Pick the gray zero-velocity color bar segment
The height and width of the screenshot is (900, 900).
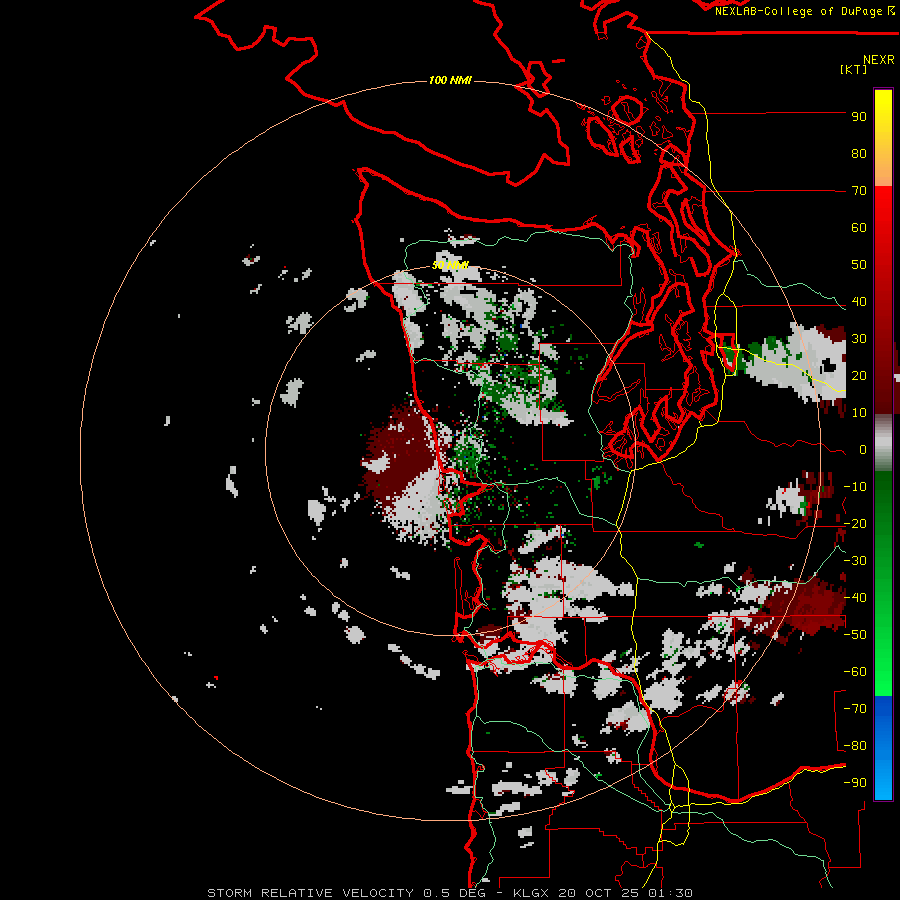[x=883, y=443]
